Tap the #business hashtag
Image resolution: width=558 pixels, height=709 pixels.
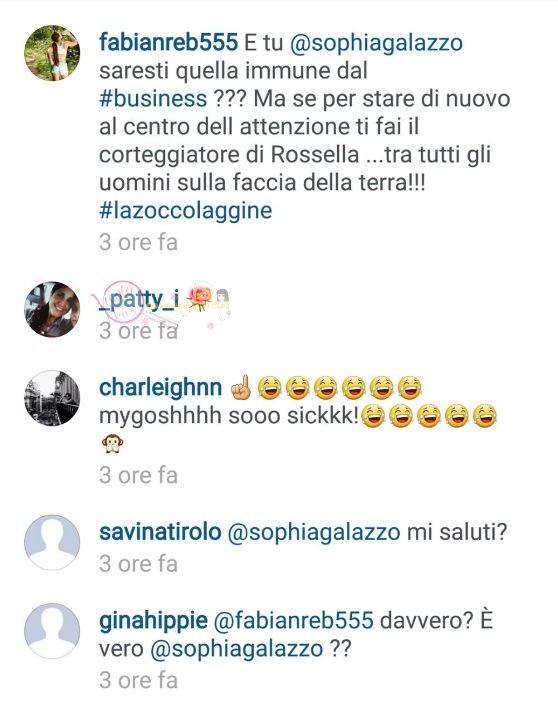click(x=153, y=99)
